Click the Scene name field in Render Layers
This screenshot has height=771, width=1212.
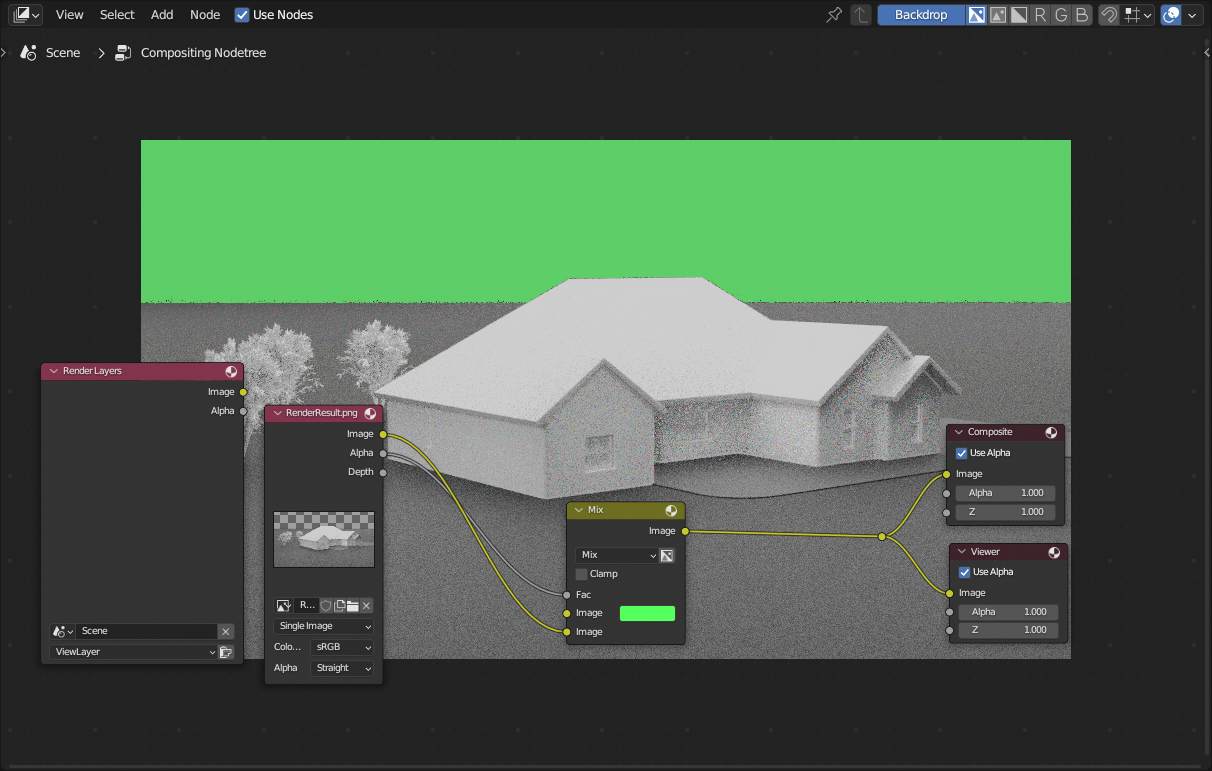(147, 631)
